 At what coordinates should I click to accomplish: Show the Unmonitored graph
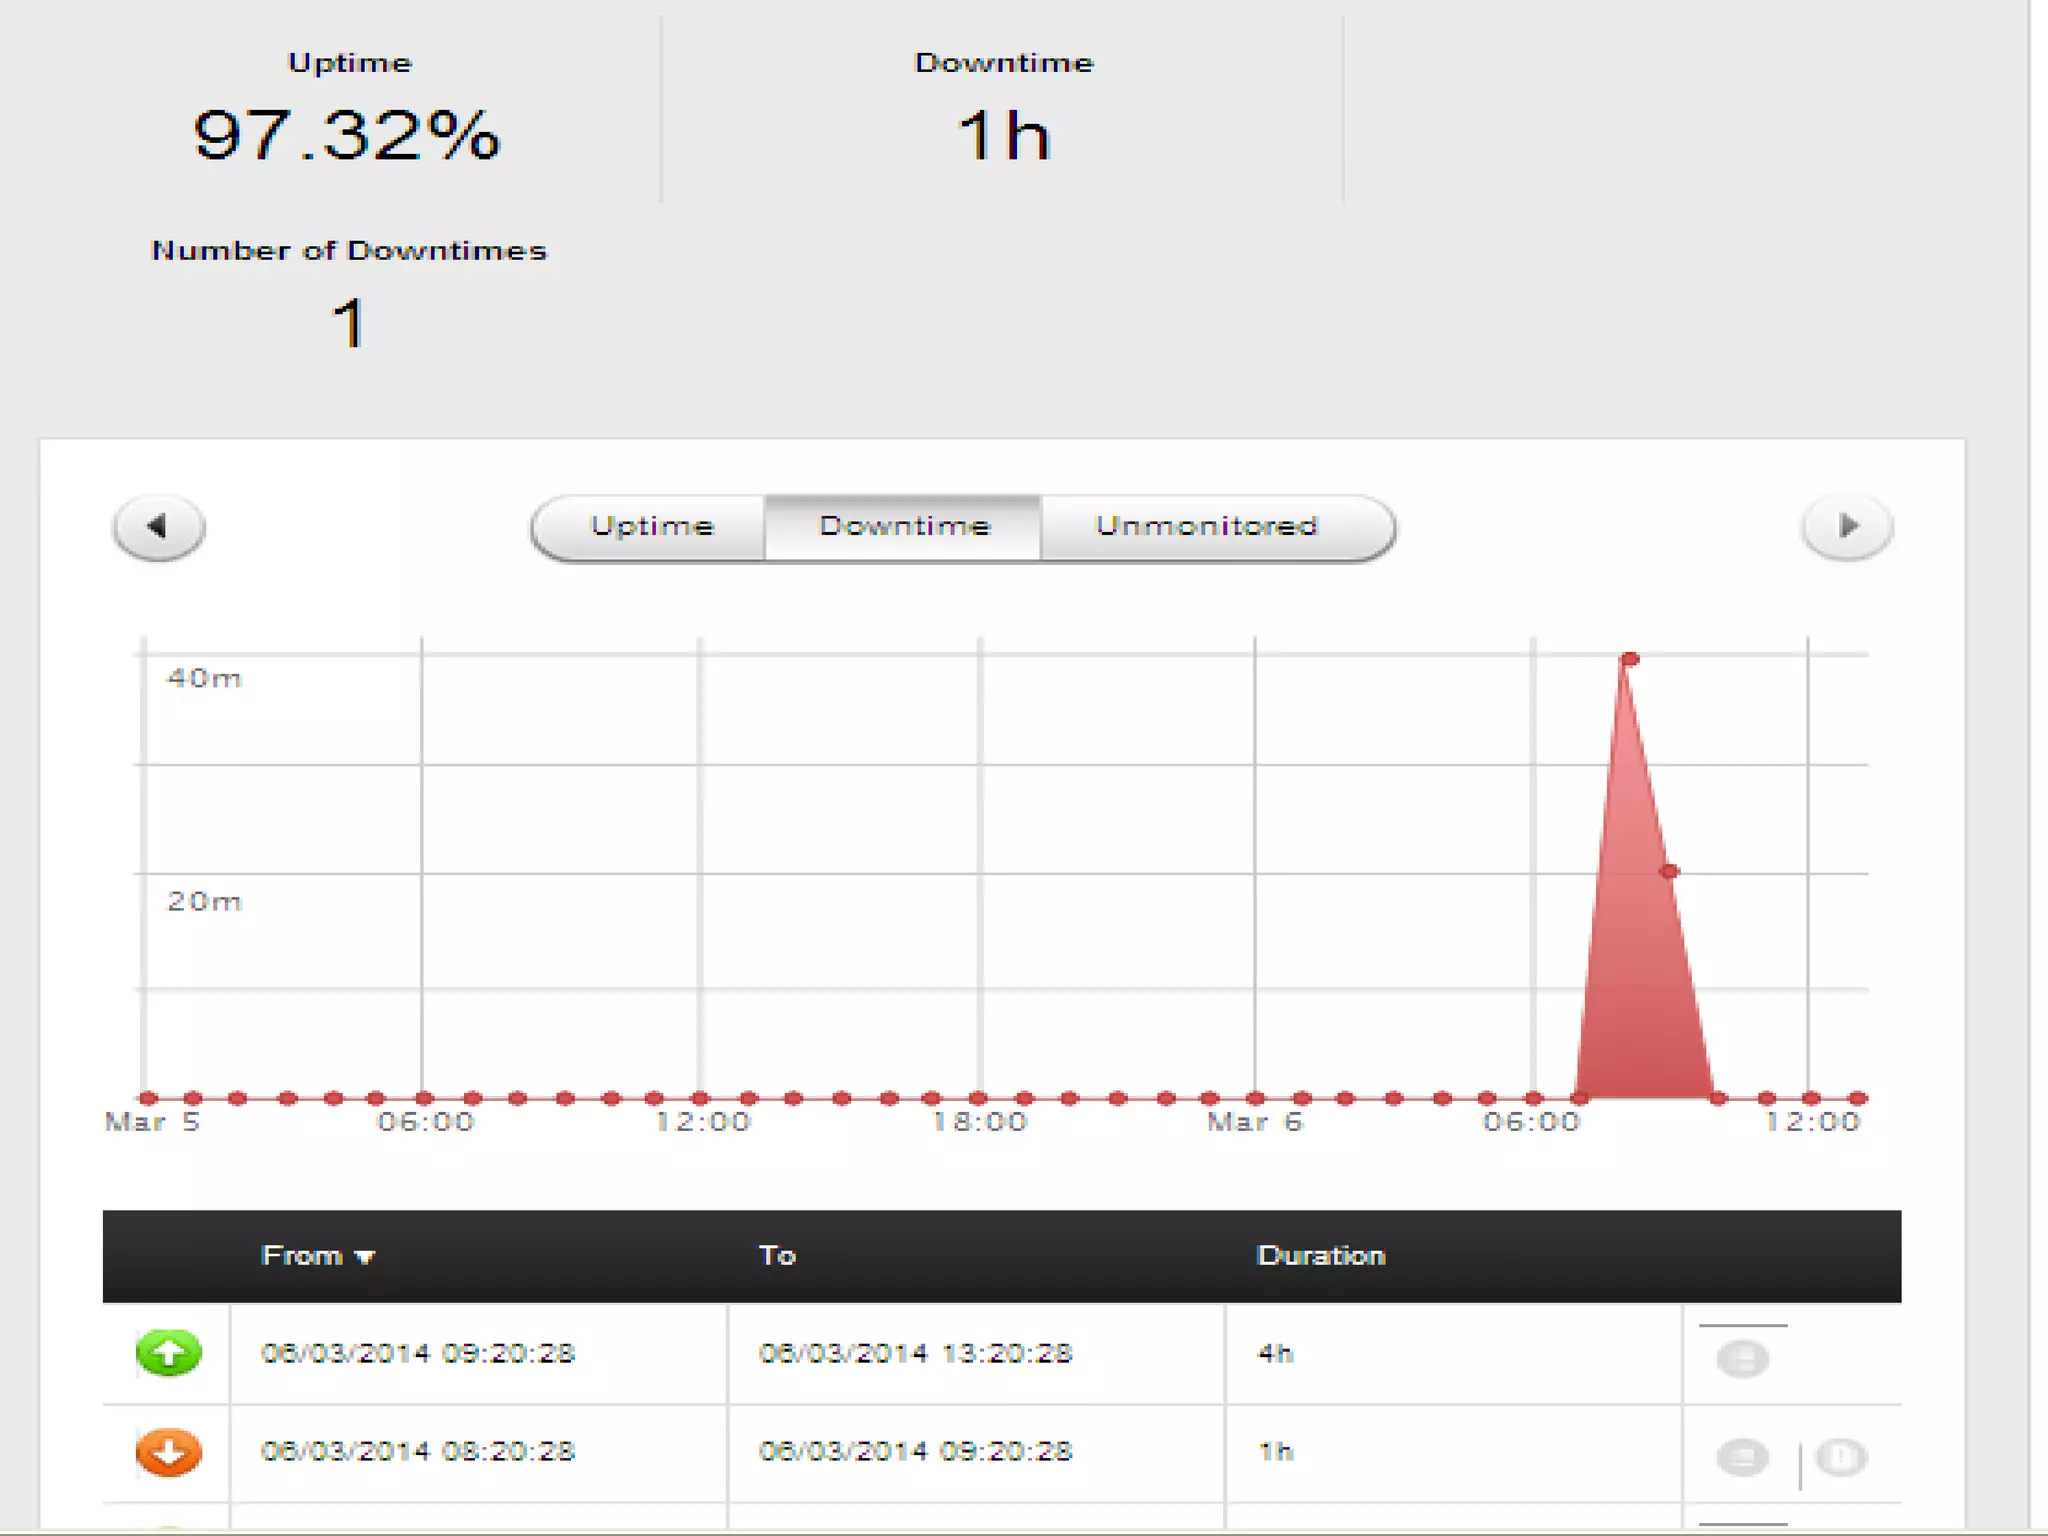tap(1206, 527)
